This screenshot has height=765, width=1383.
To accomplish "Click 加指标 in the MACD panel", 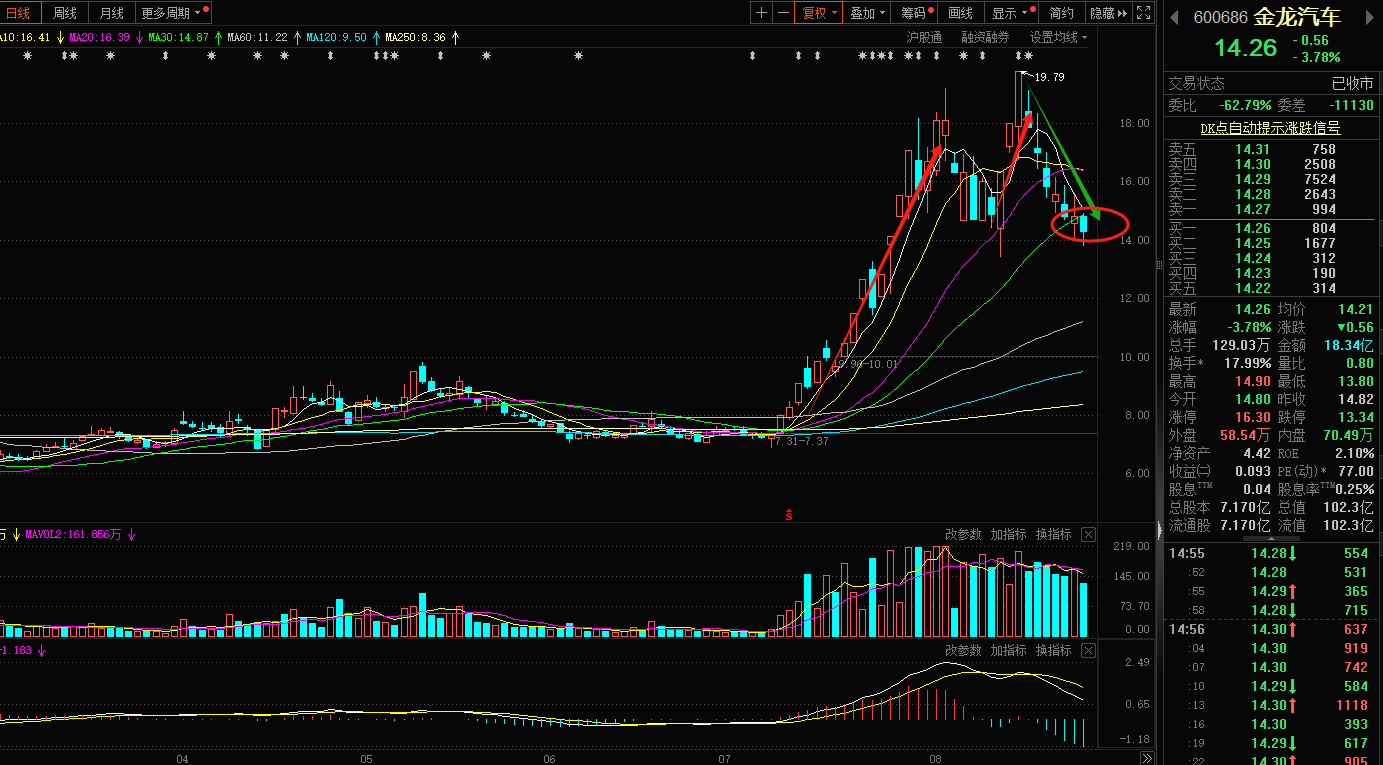I will pos(1008,650).
